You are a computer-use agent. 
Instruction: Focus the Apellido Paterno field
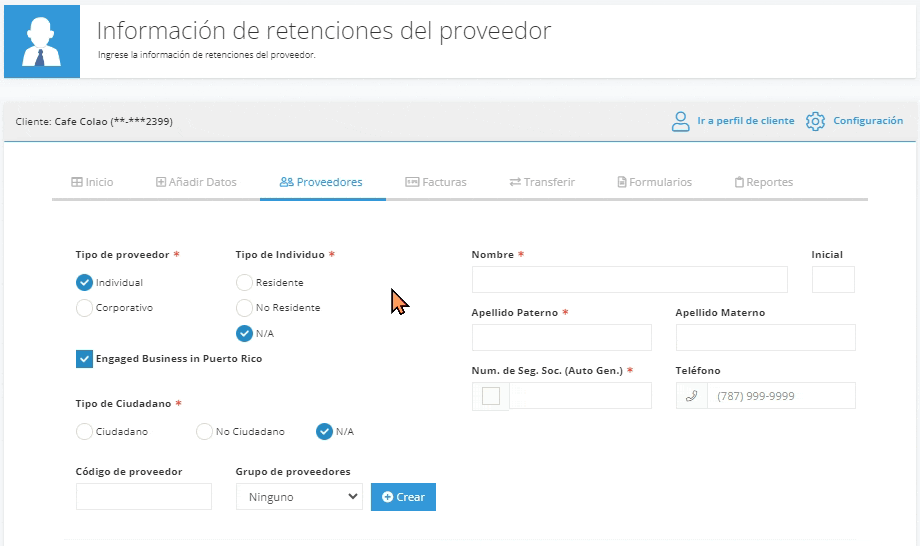[x=562, y=338]
